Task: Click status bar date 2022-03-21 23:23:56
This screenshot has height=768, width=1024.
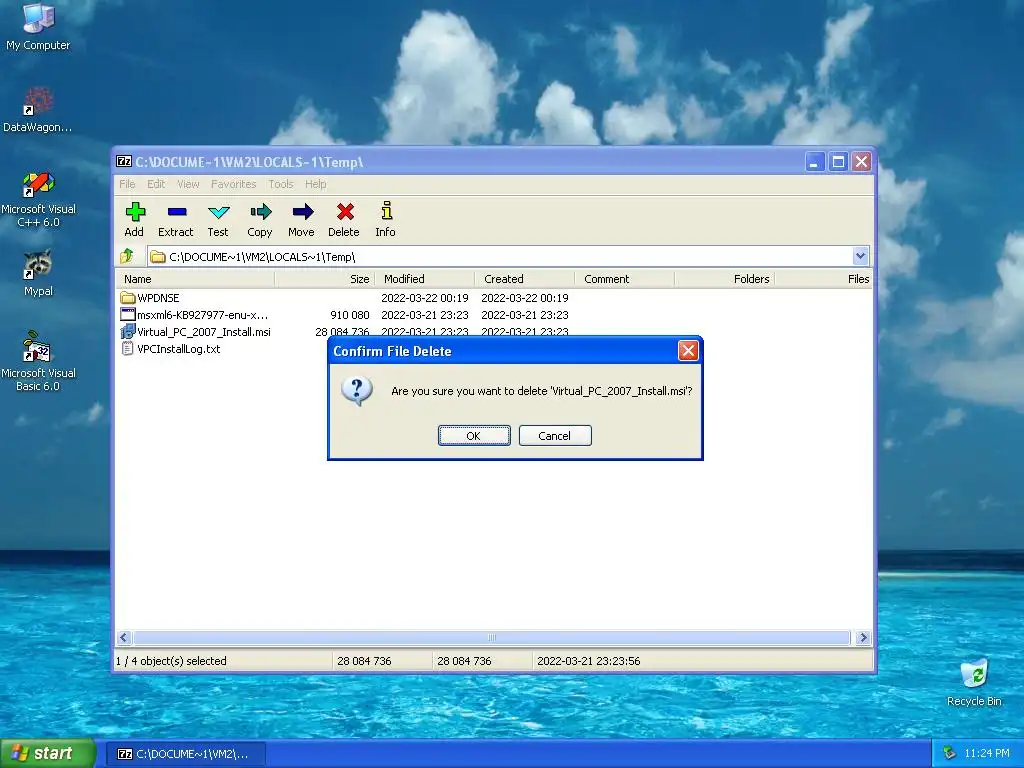Action: 589,661
